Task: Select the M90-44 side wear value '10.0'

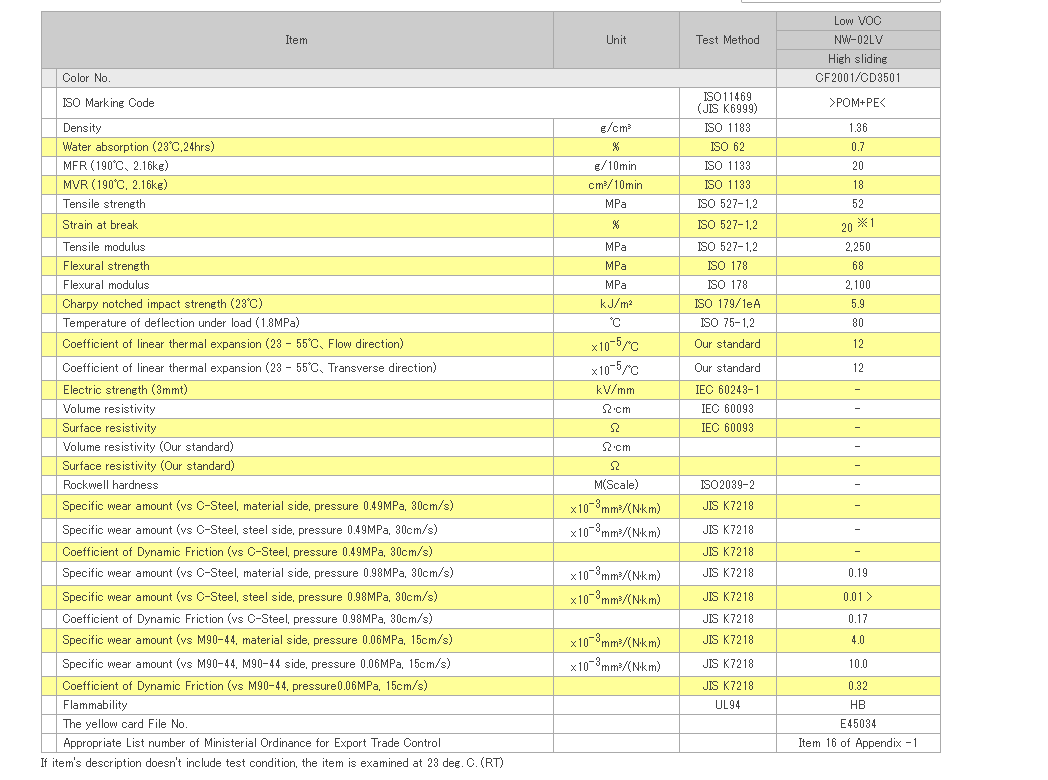Action: point(858,664)
